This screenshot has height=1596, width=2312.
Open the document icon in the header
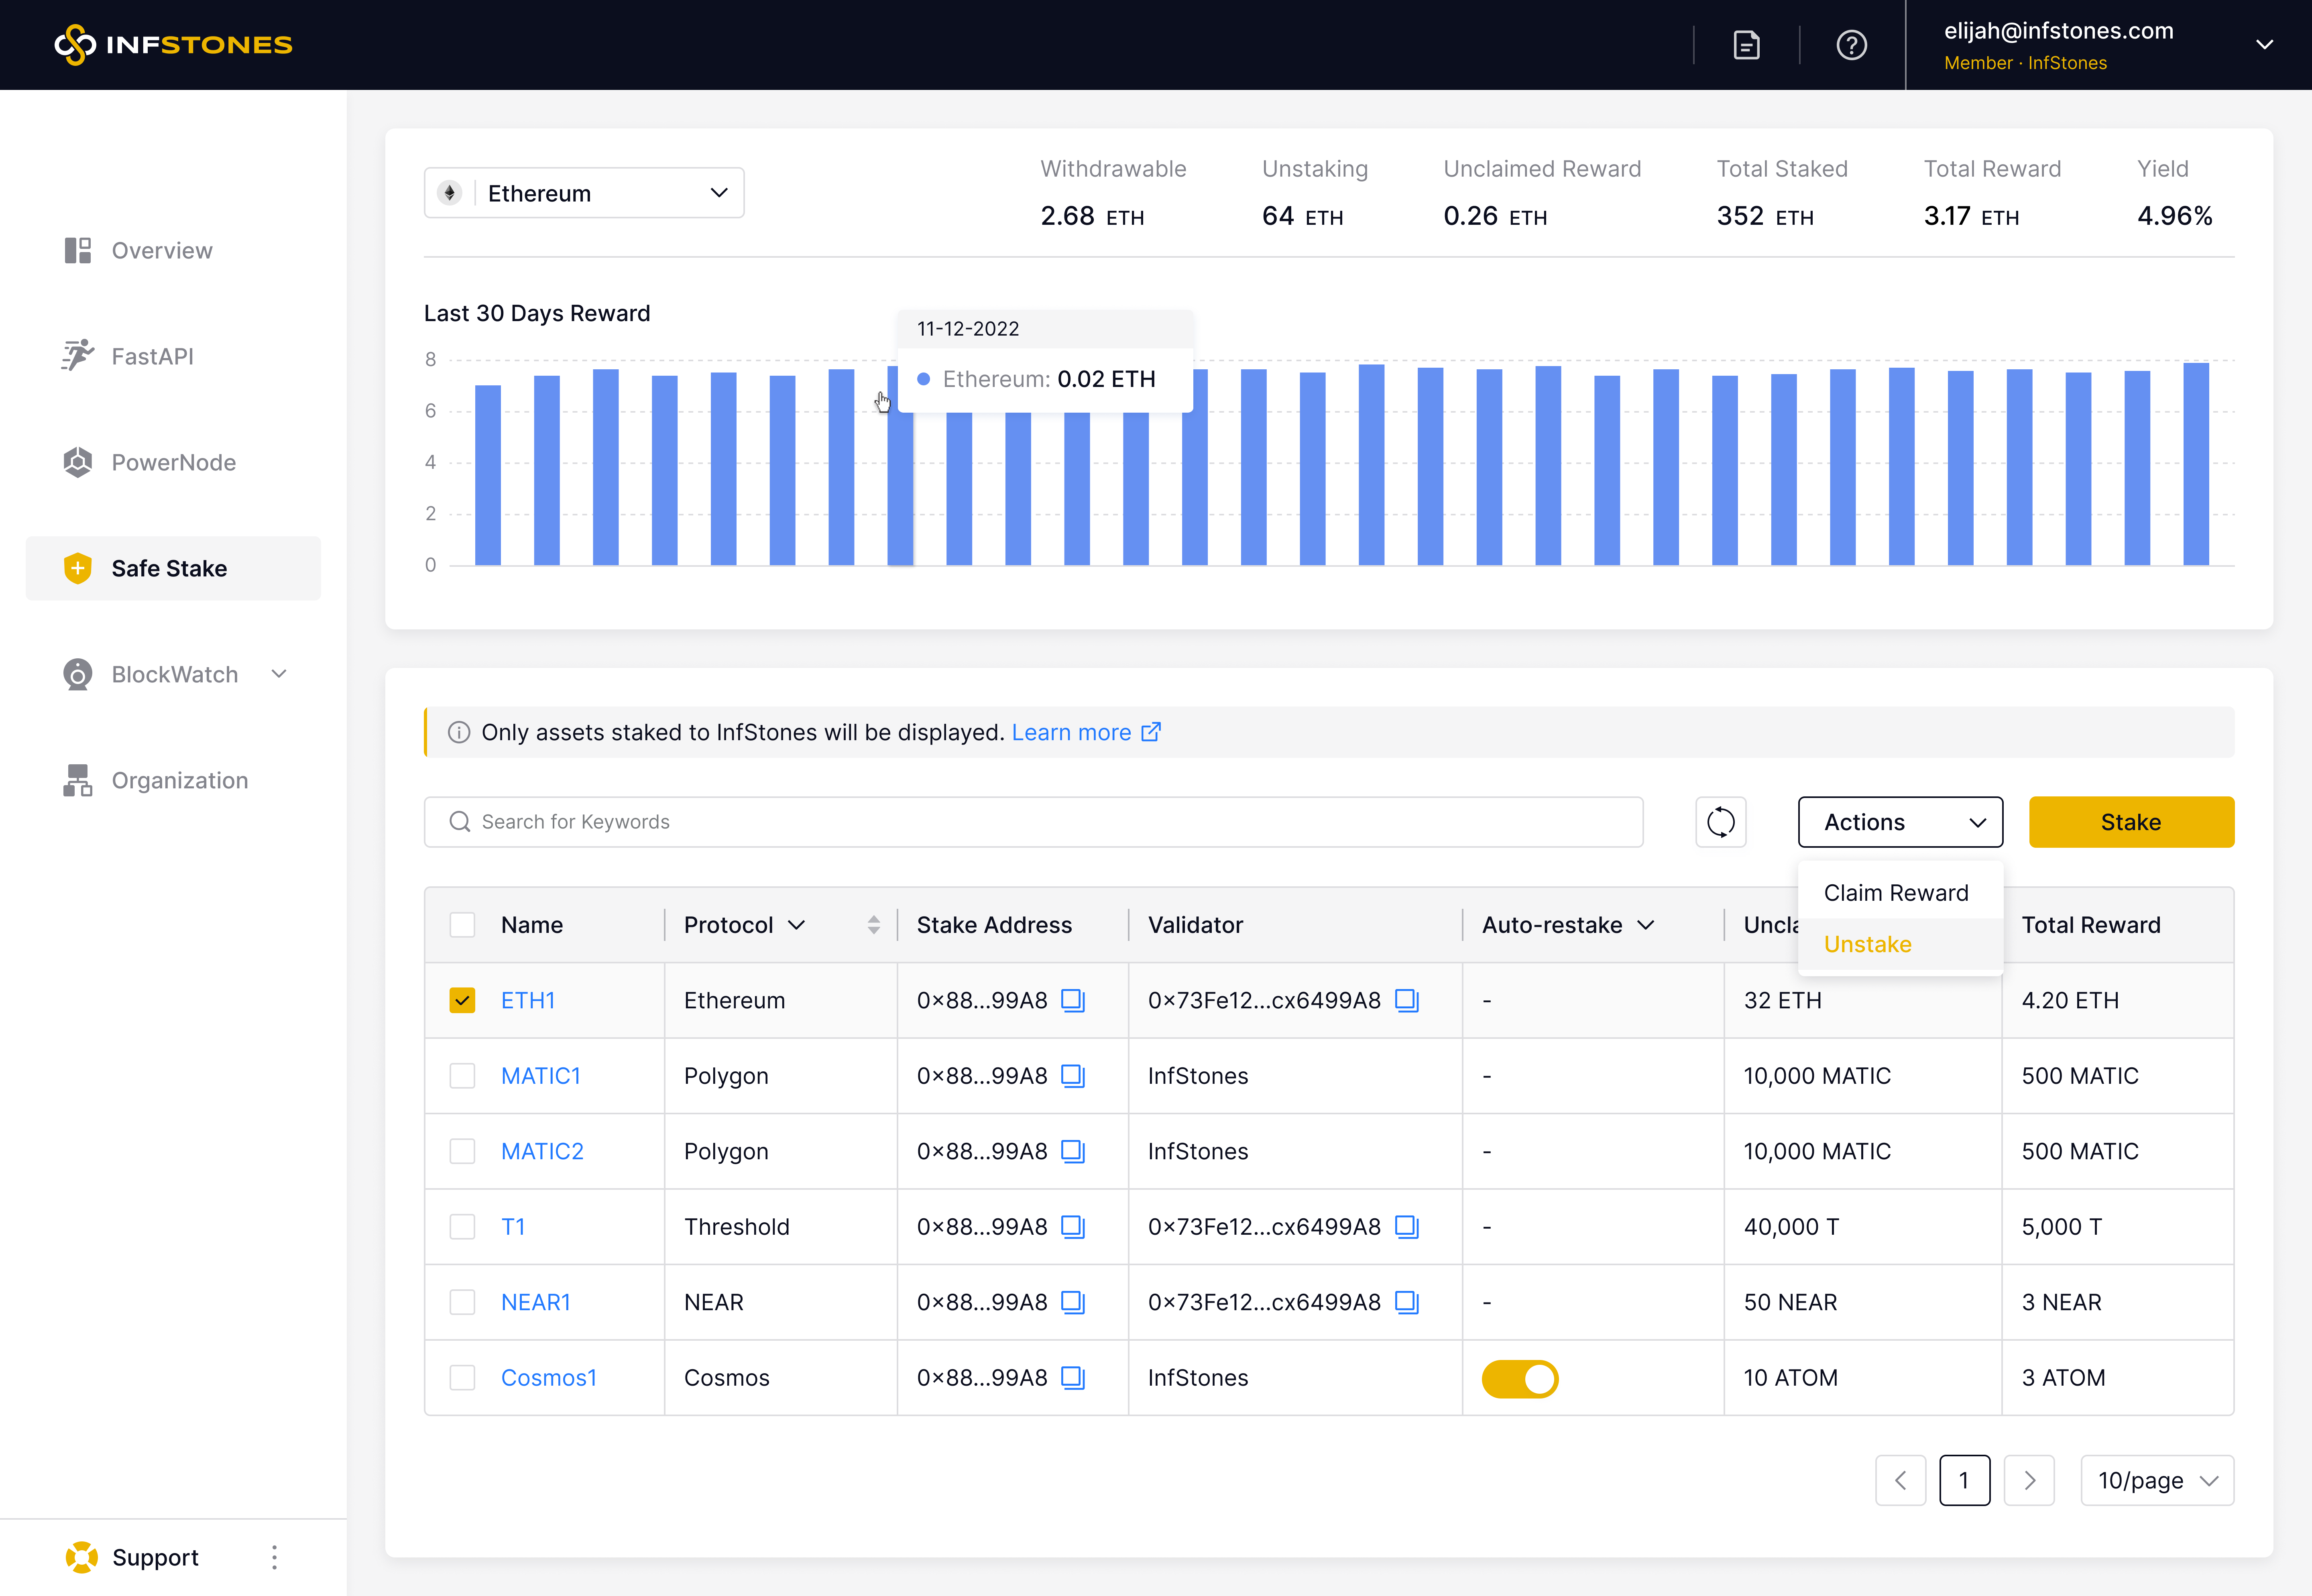point(1746,45)
